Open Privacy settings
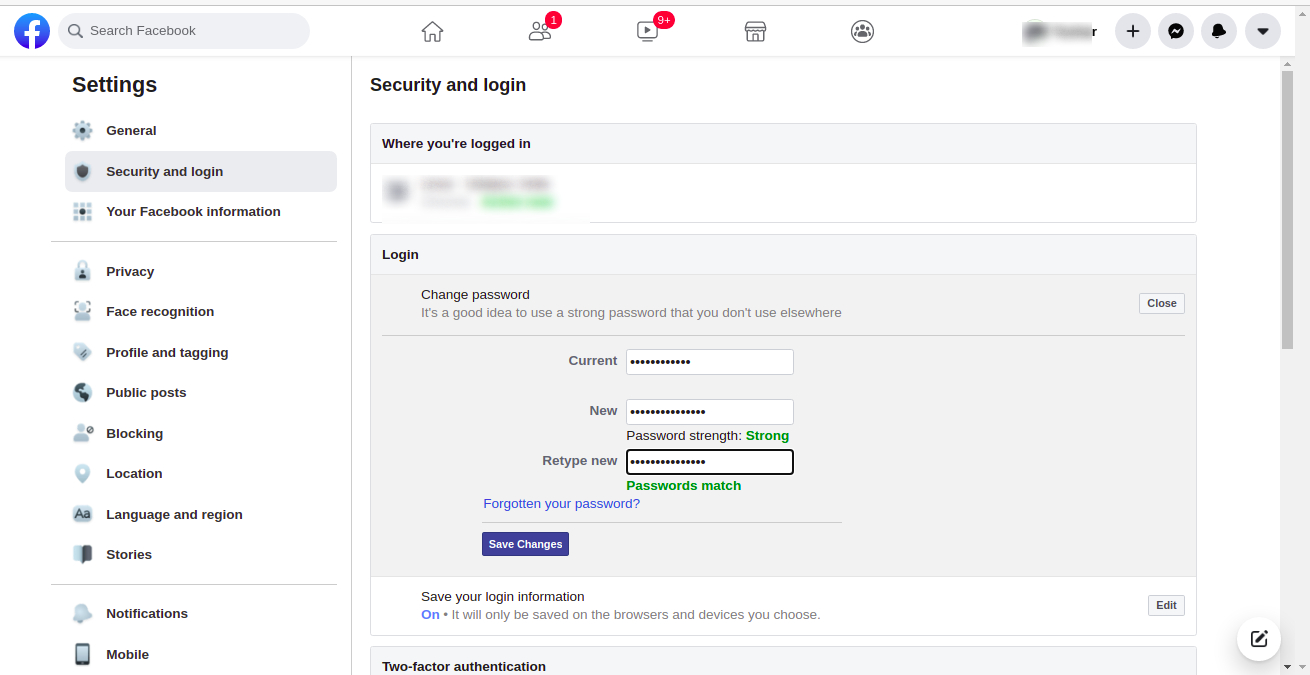The height and width of the screenshot is (675, 1310). 130,271
